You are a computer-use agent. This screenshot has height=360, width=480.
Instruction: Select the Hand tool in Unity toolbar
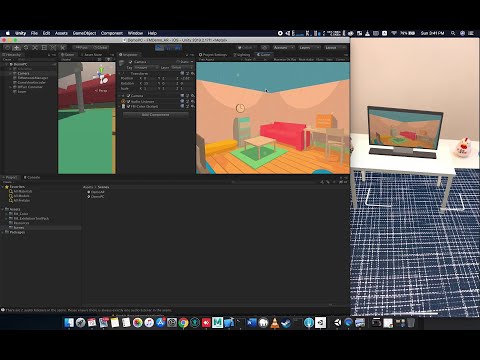[x=8, y=48]
